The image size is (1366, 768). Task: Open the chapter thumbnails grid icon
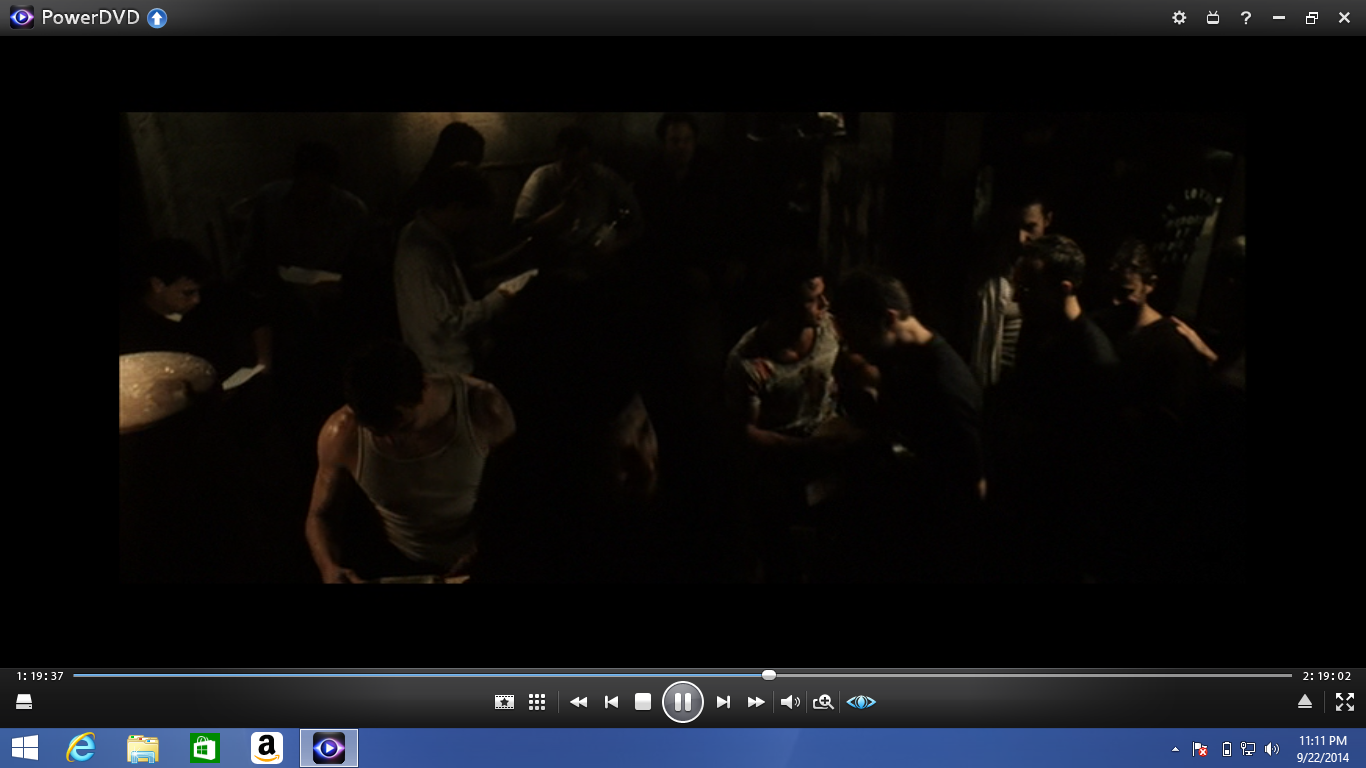click(x=536, y=702)
